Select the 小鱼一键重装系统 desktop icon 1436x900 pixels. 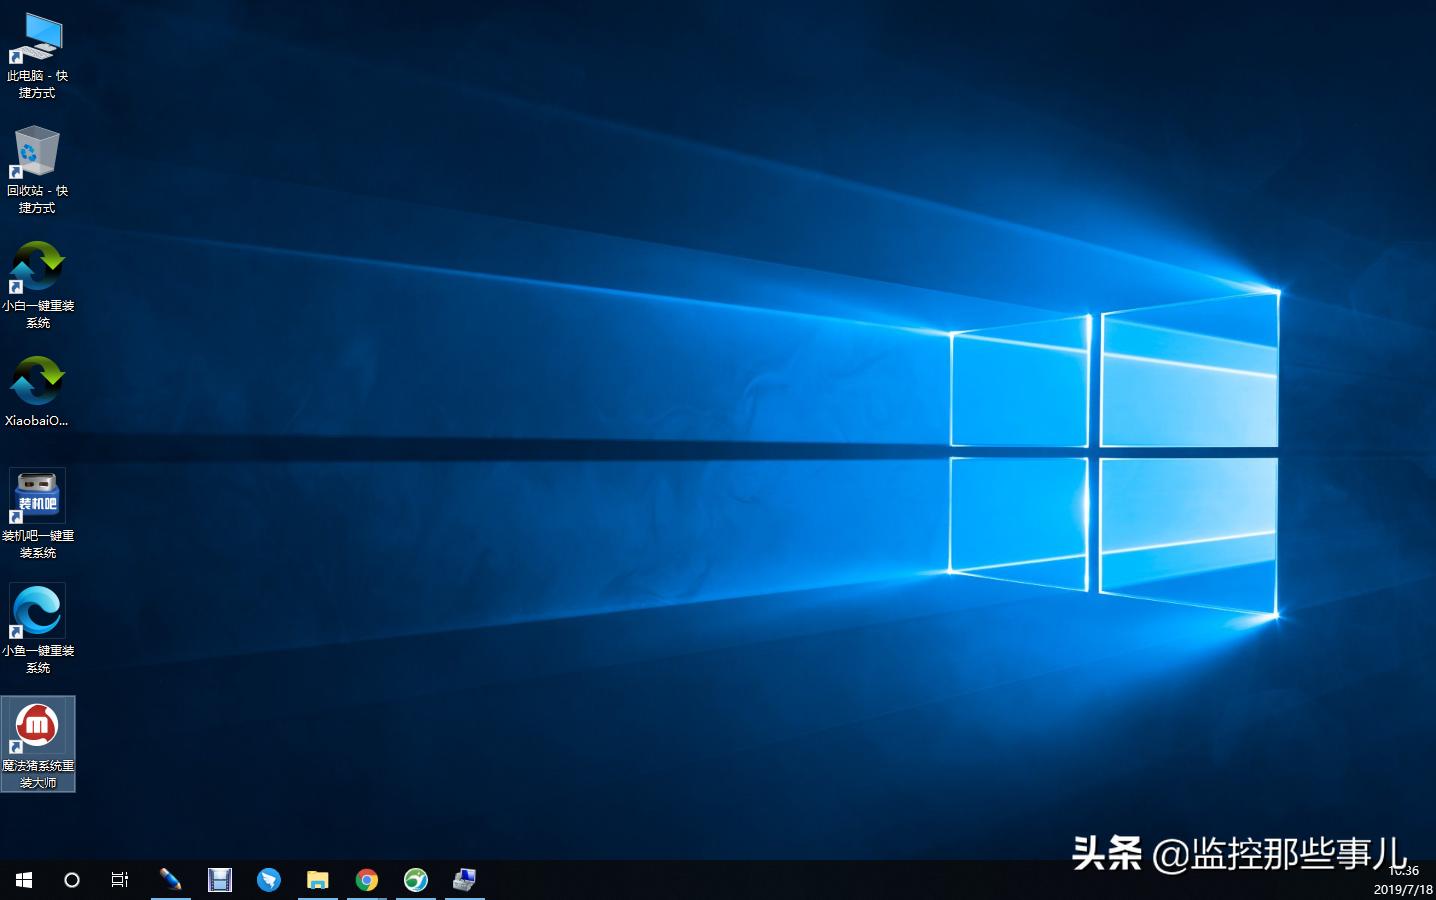click(x=38, y=610)
